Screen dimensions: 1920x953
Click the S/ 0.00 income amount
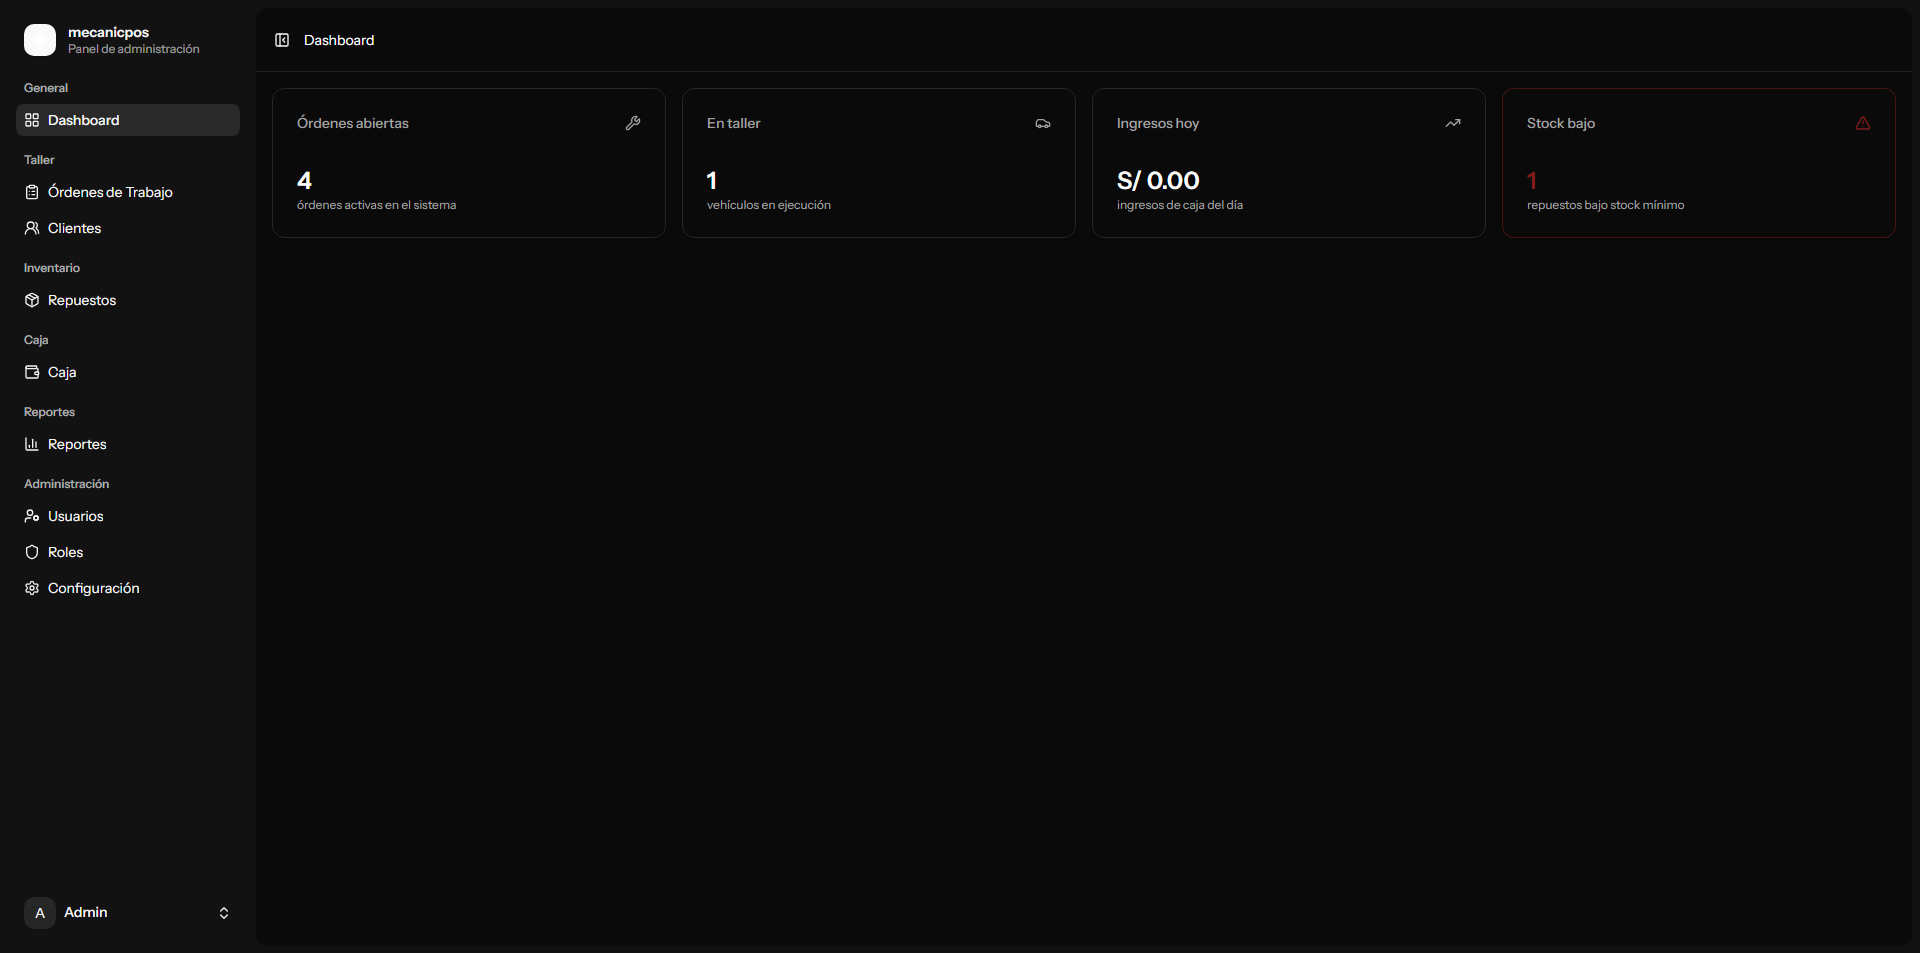tap(1158, 181)
